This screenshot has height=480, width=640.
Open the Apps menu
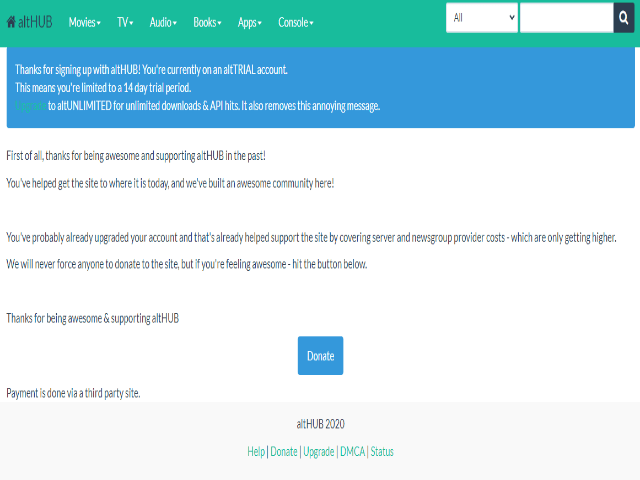[249, 22]
